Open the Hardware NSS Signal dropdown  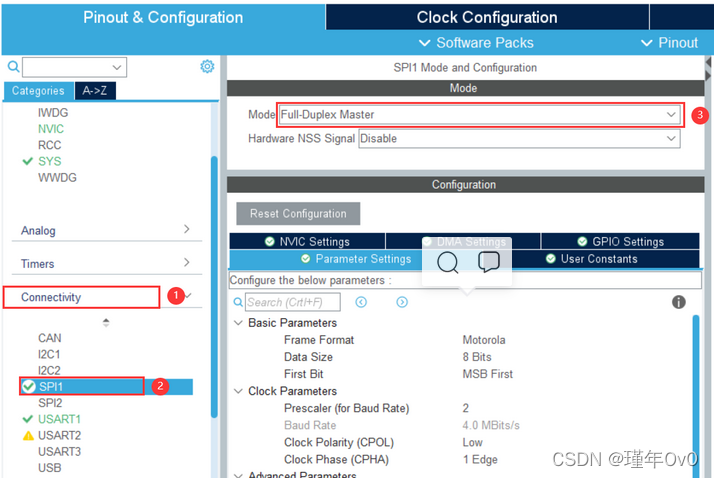click(519, 138)
